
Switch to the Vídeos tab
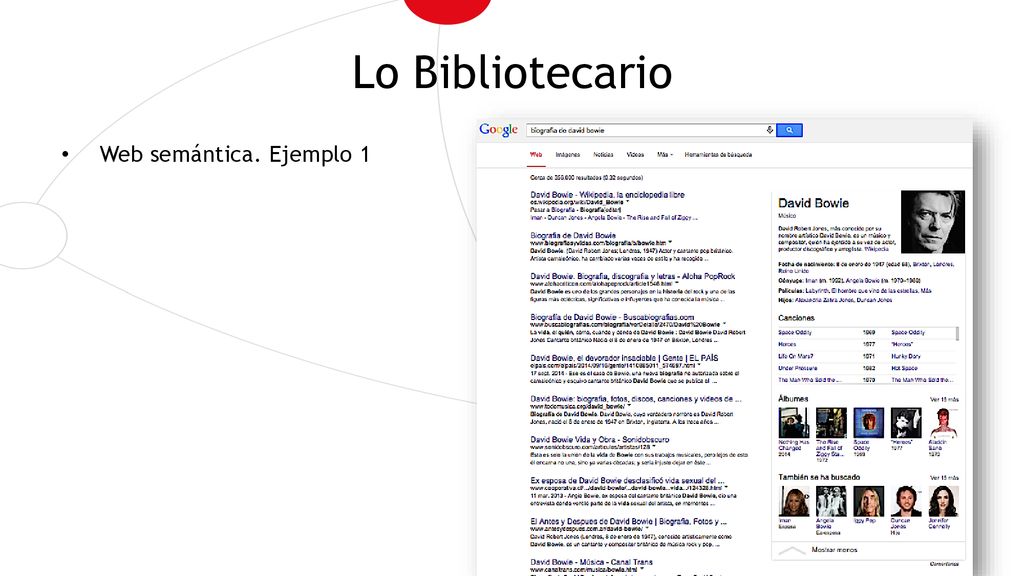click(x=635, y=155)
